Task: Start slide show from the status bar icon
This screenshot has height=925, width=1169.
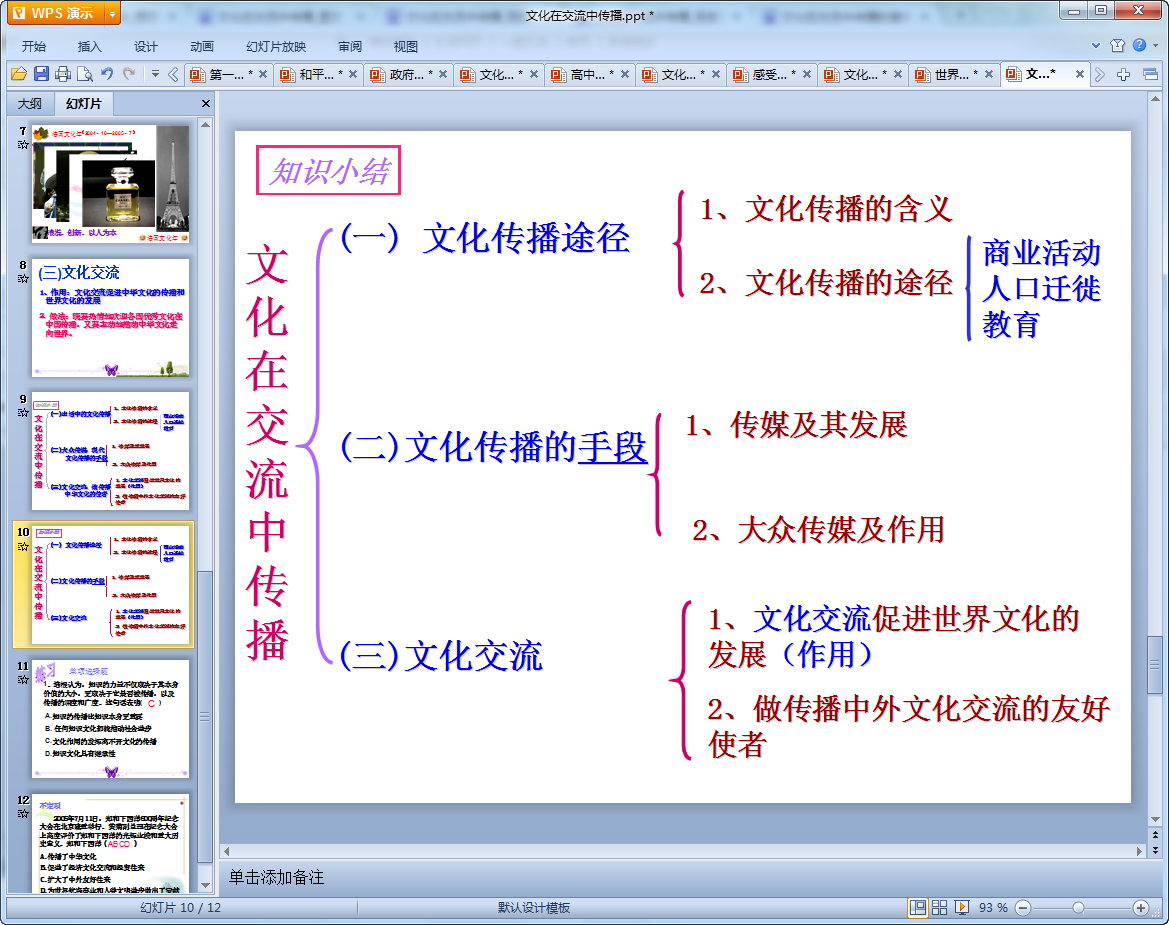Action: [x=962, y=907]
